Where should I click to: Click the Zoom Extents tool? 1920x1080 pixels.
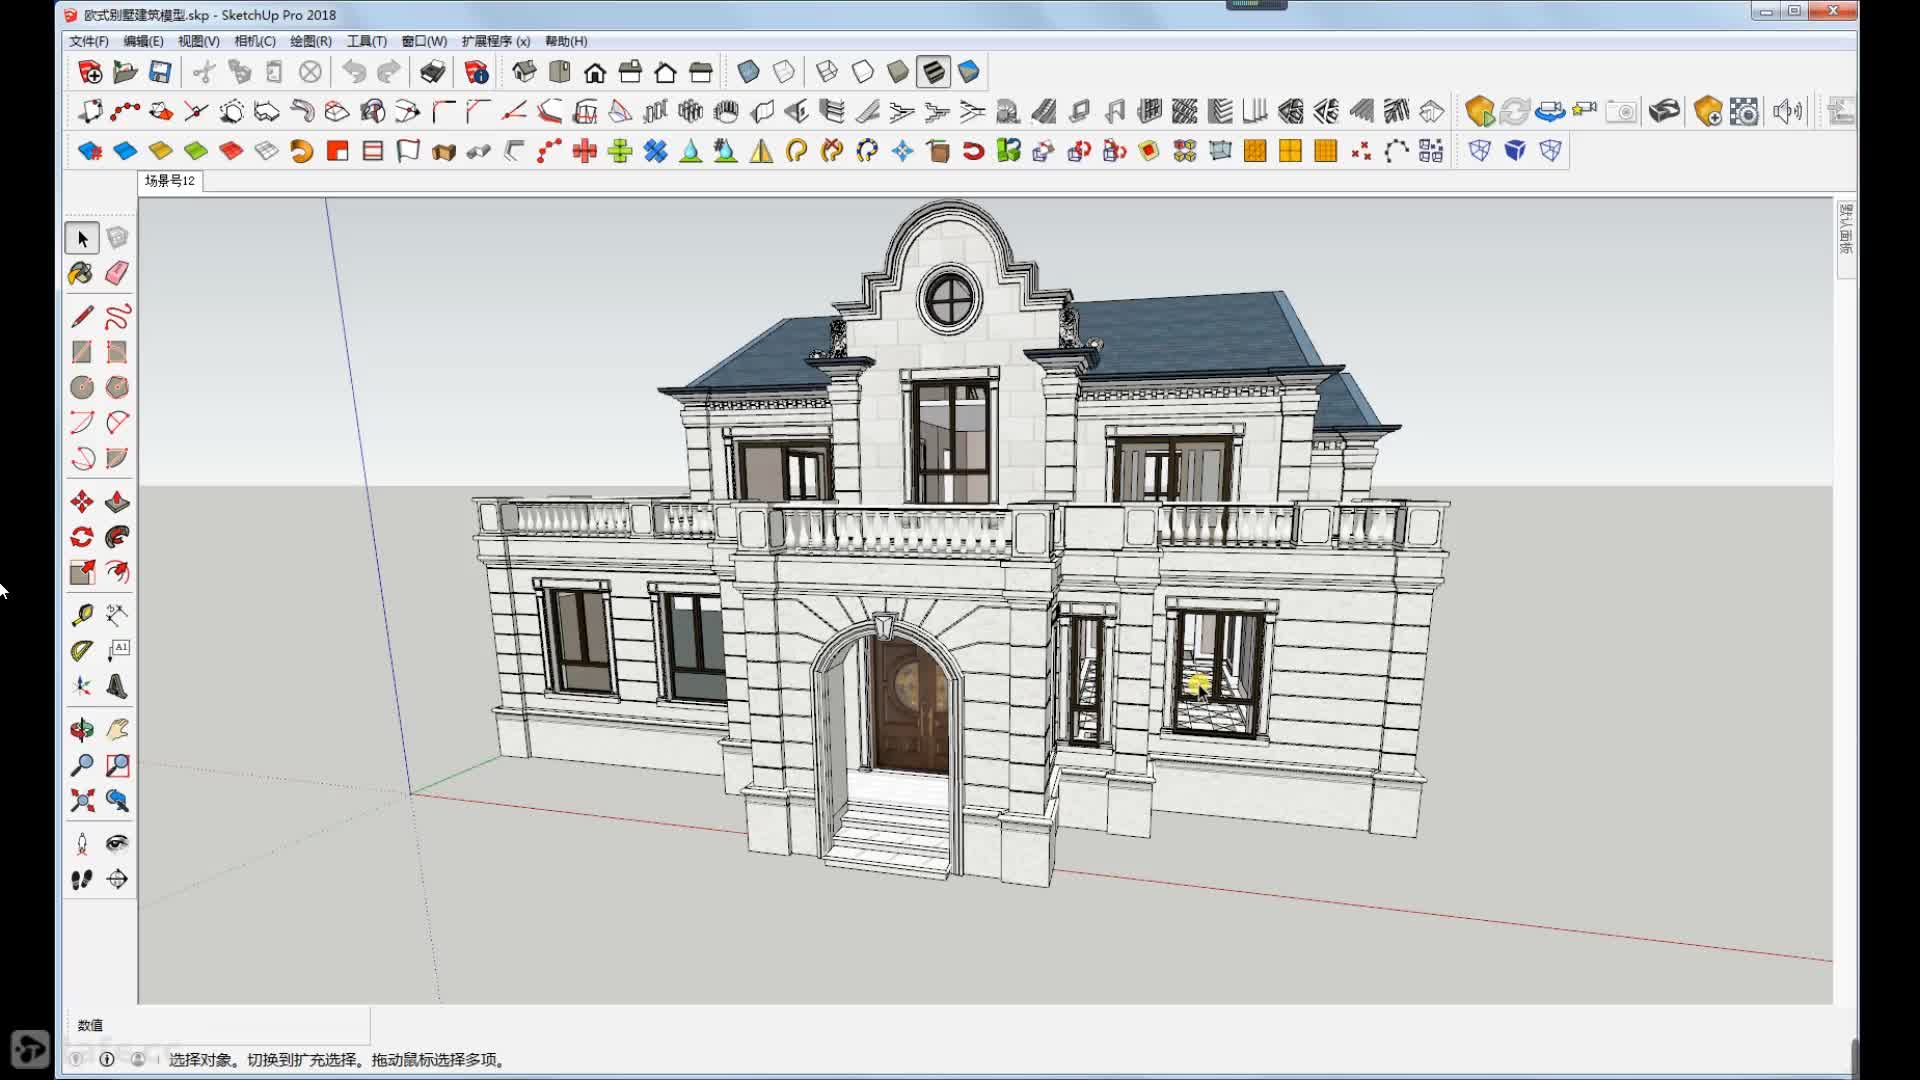coord(82,800)
